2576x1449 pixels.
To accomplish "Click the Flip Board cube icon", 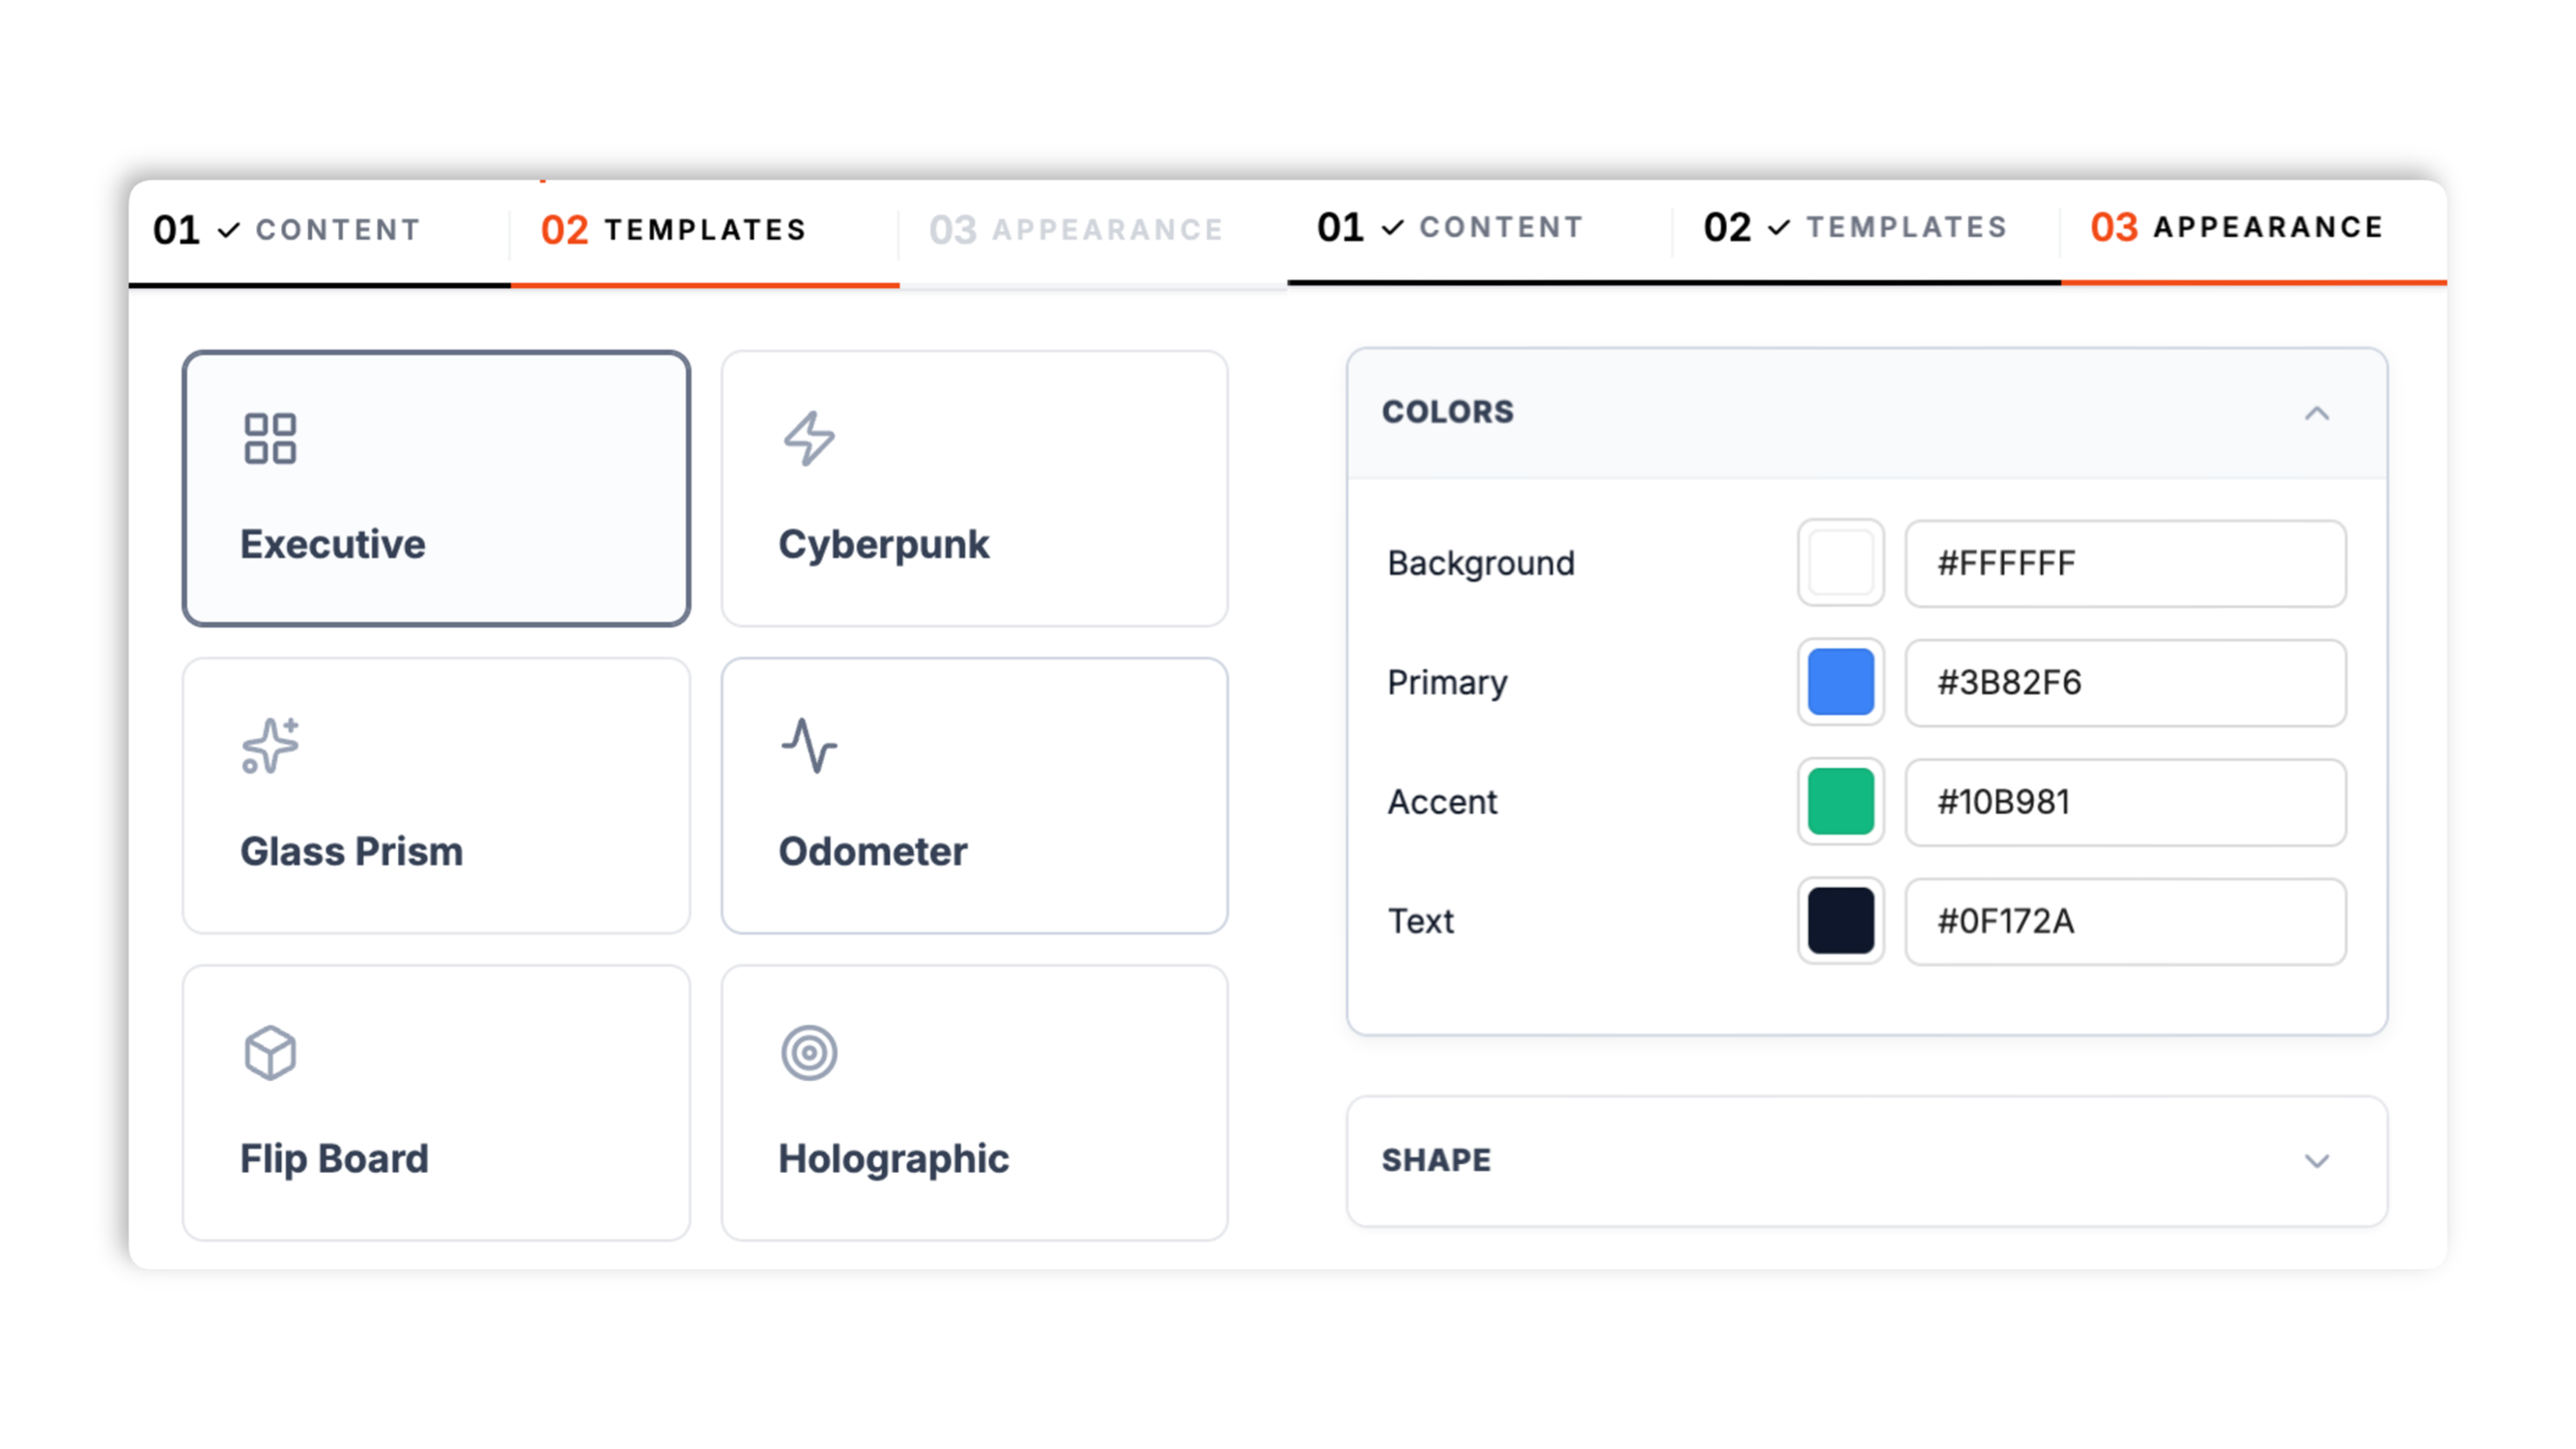I will (x=270, y=1053).
